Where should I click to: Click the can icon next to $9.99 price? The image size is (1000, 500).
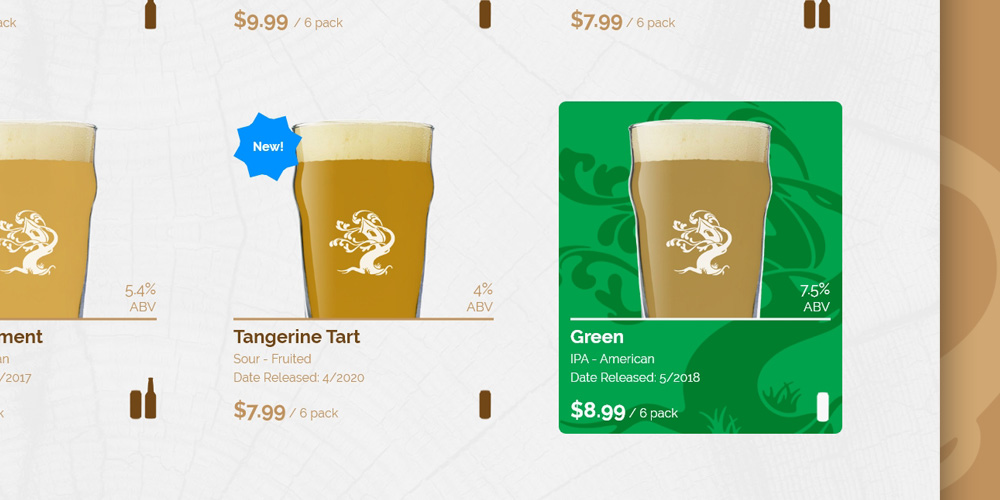pos(485,14)
